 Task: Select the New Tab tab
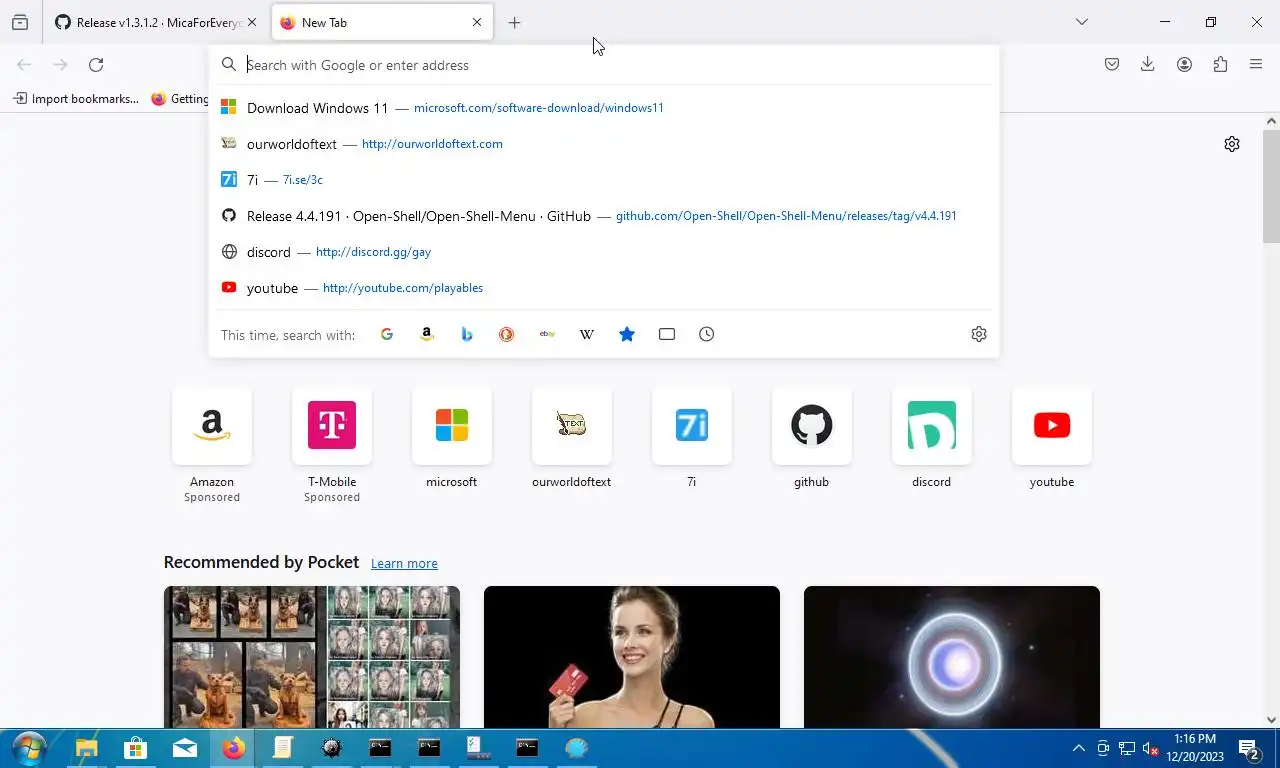pyautogui.click(x=380, y=22)
